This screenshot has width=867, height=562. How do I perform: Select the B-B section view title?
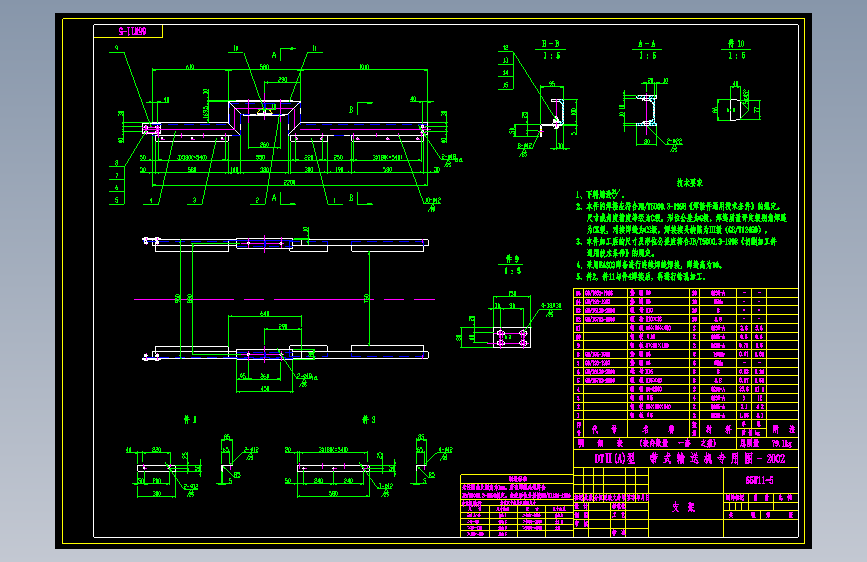coord(550,44)
